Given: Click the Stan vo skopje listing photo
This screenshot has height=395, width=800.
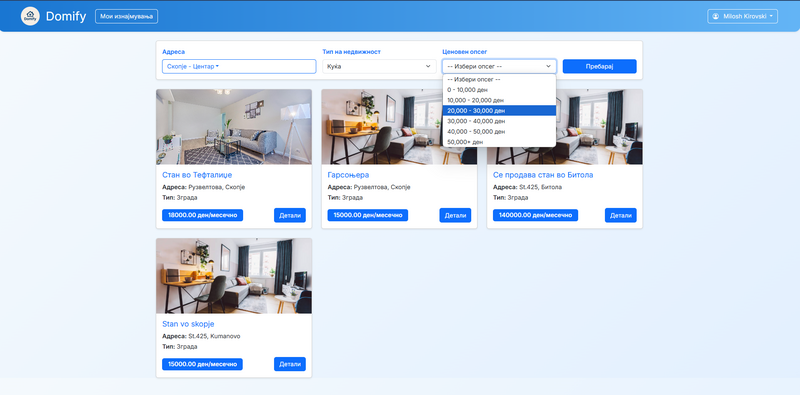Looking at the screenshot, I should 234,276.
